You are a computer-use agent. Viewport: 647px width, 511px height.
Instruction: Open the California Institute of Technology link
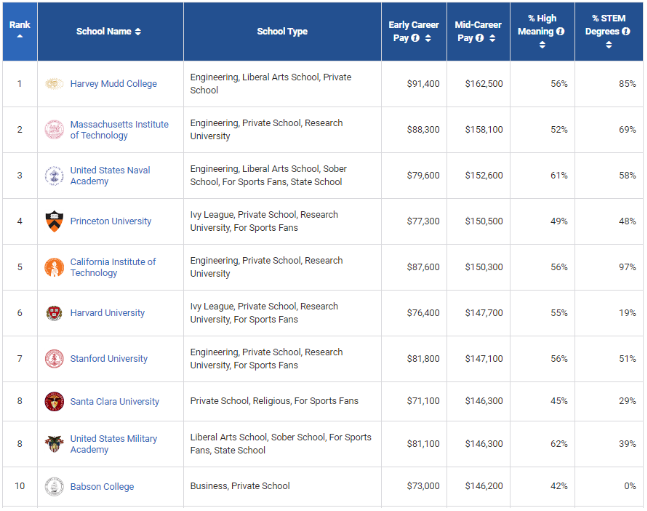[x=112, y=267]
